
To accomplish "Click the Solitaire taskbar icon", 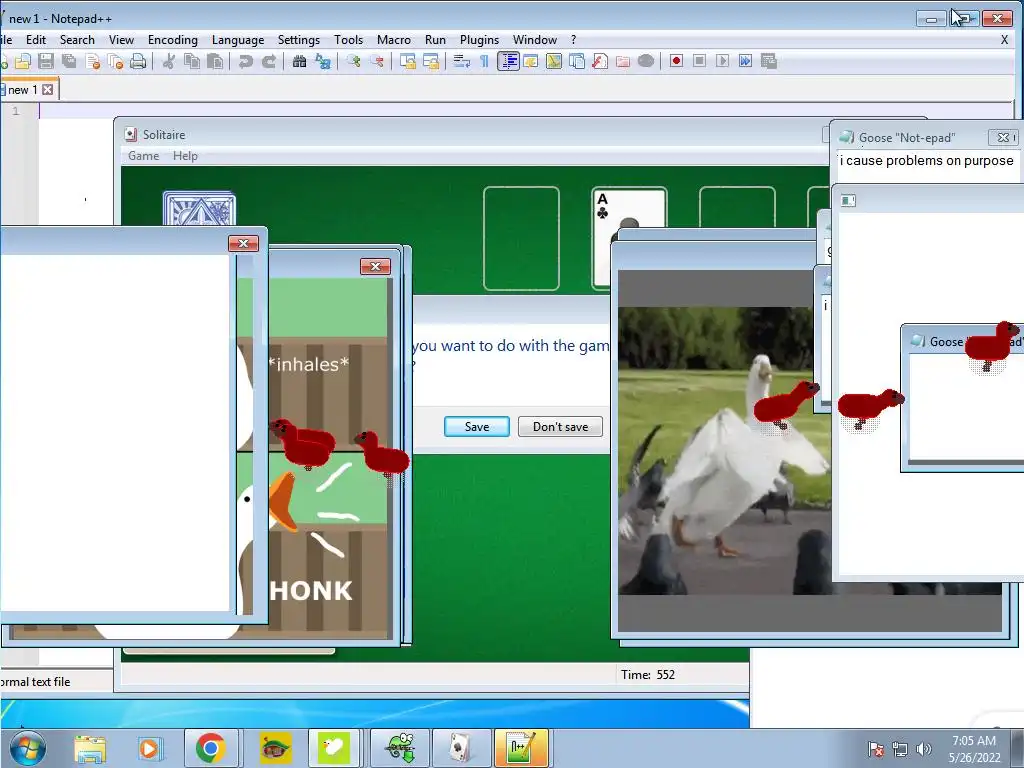I will point(461,748).
